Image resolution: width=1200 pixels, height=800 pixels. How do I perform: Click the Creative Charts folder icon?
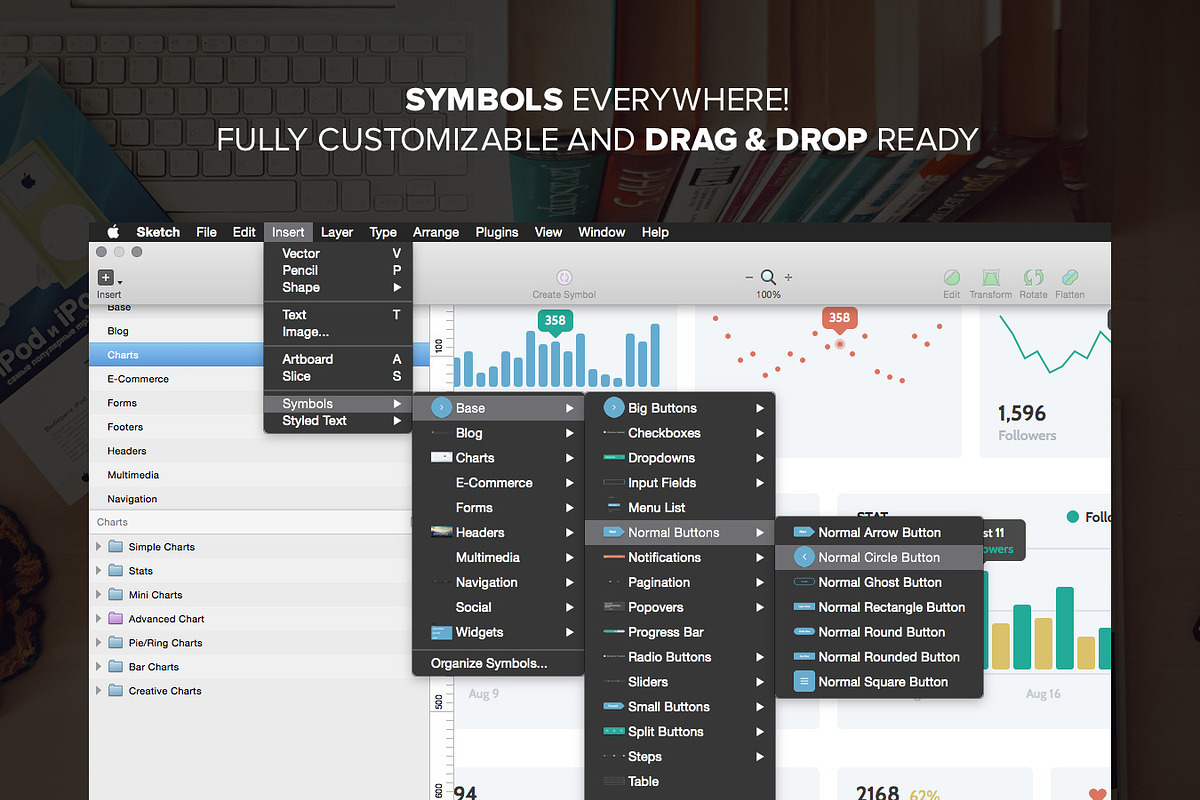click(115, 691)
